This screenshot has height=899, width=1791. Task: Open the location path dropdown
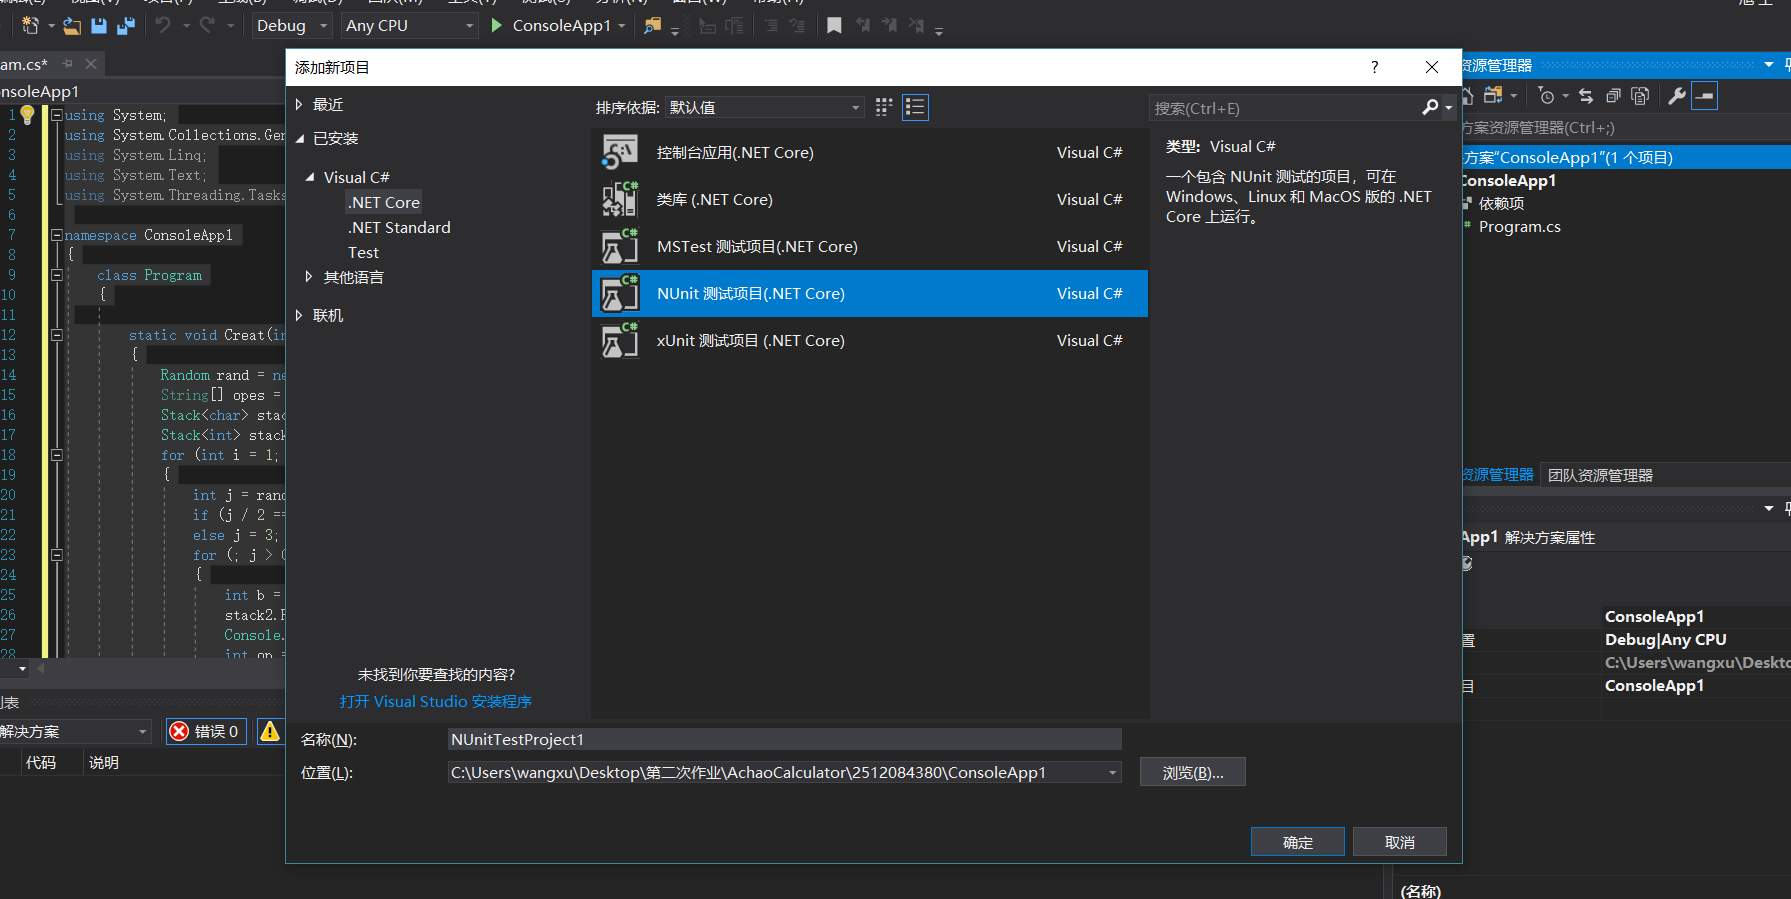[1112, 772]
